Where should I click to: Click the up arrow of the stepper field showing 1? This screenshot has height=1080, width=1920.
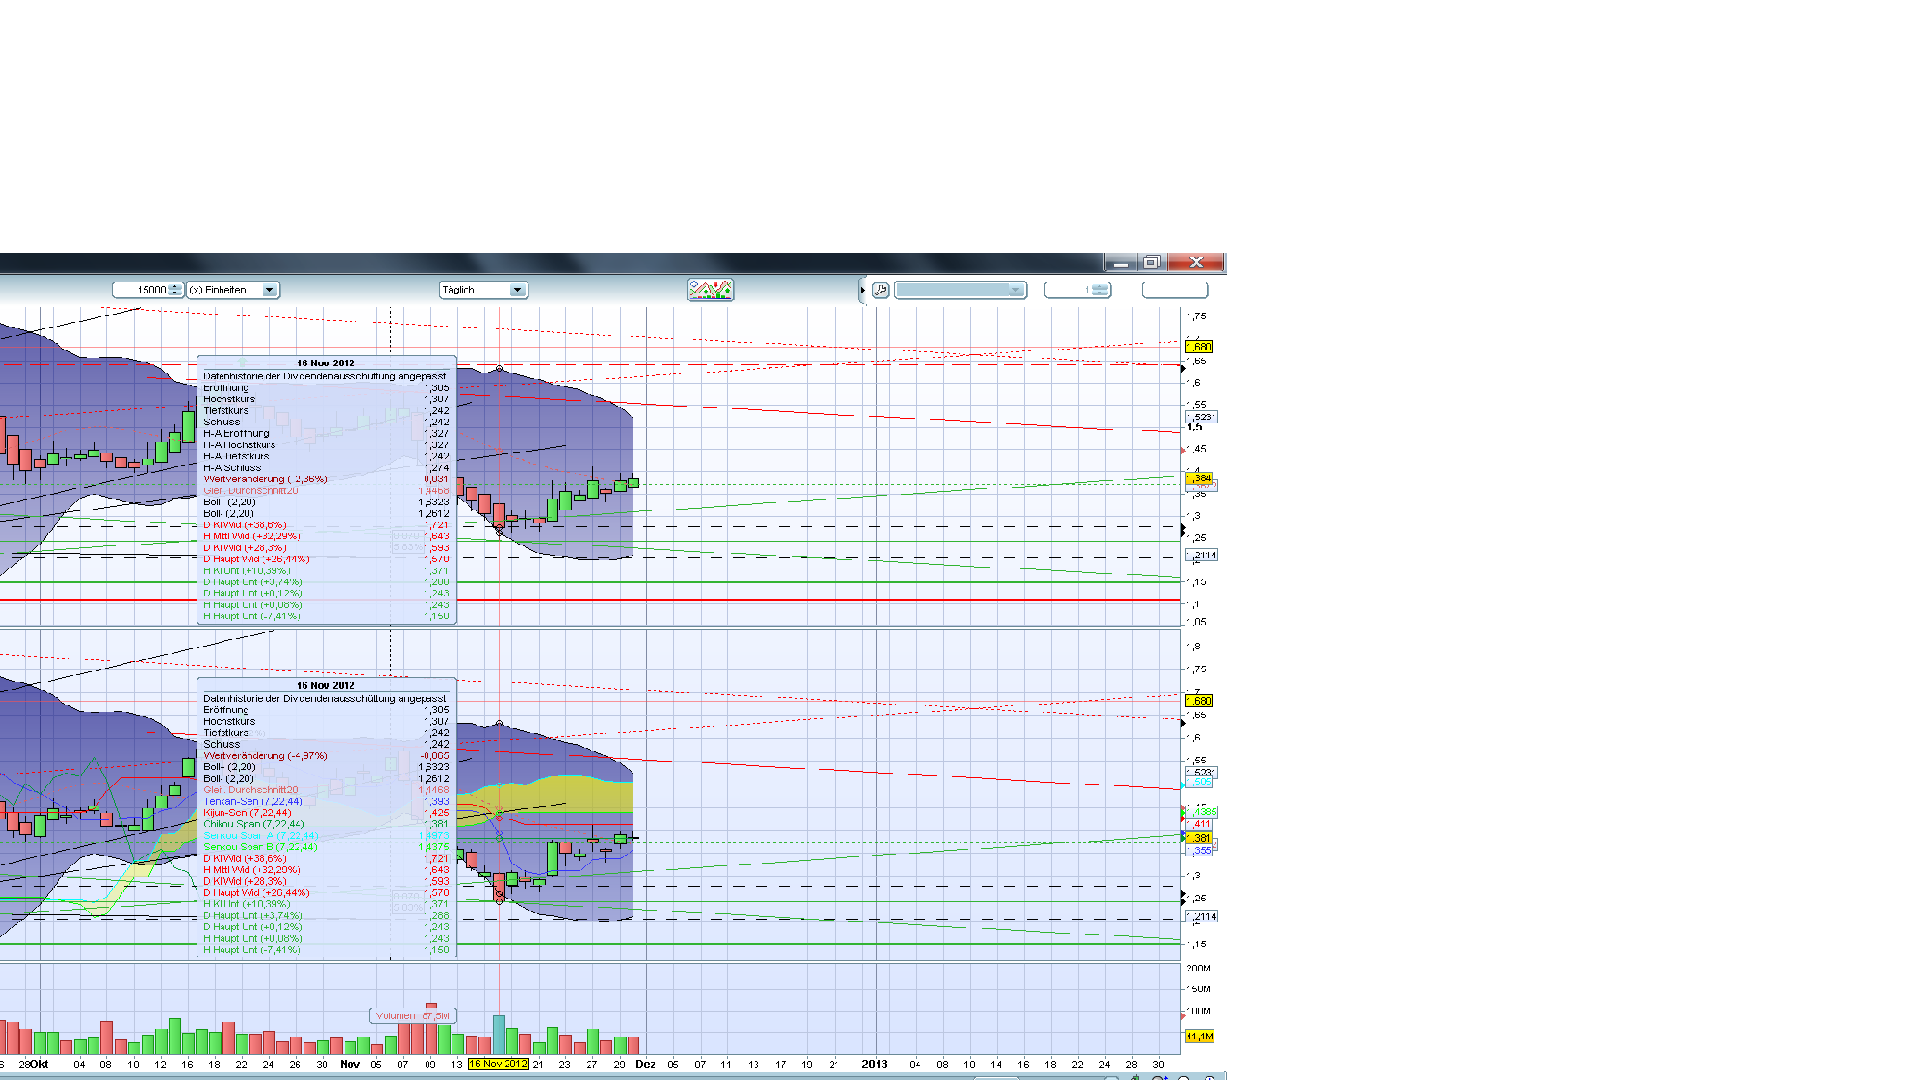(1101, 287)
